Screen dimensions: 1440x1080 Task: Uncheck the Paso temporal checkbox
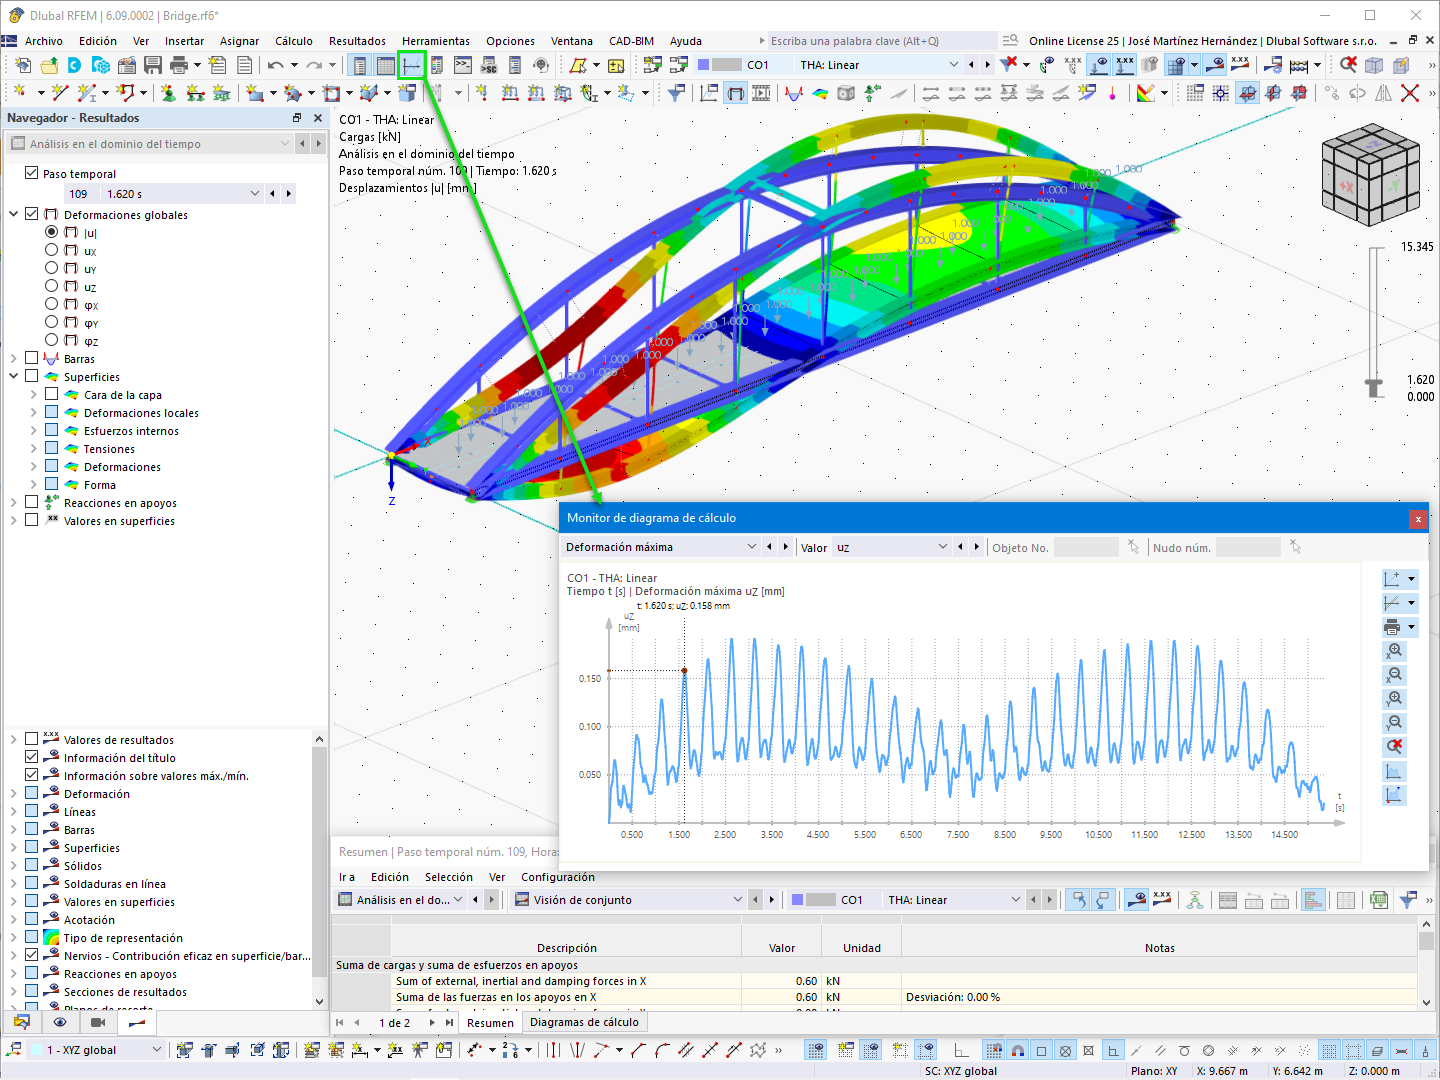[x=31, y=173]
